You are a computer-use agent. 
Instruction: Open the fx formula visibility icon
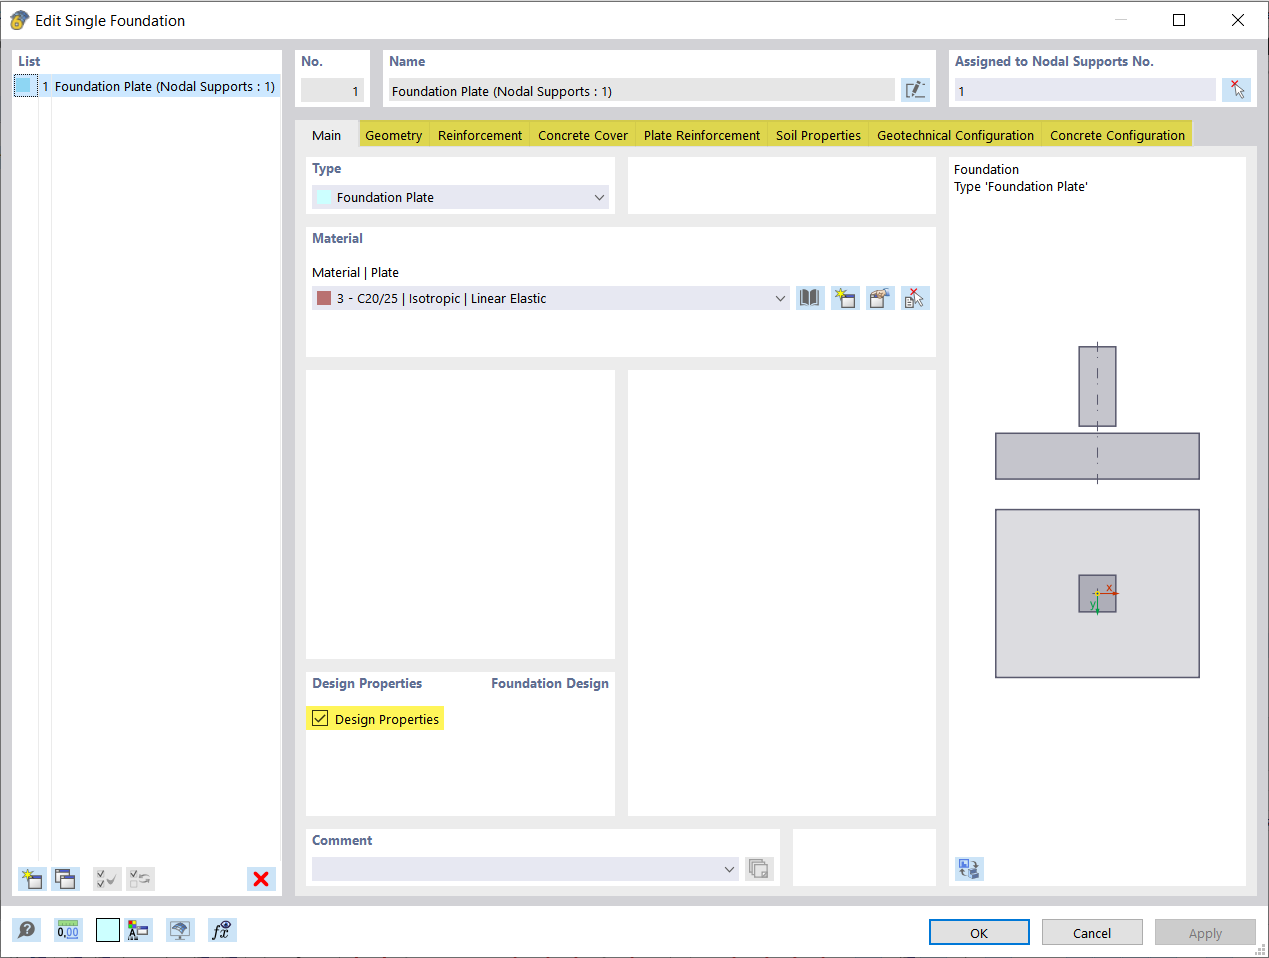[222, 929]
